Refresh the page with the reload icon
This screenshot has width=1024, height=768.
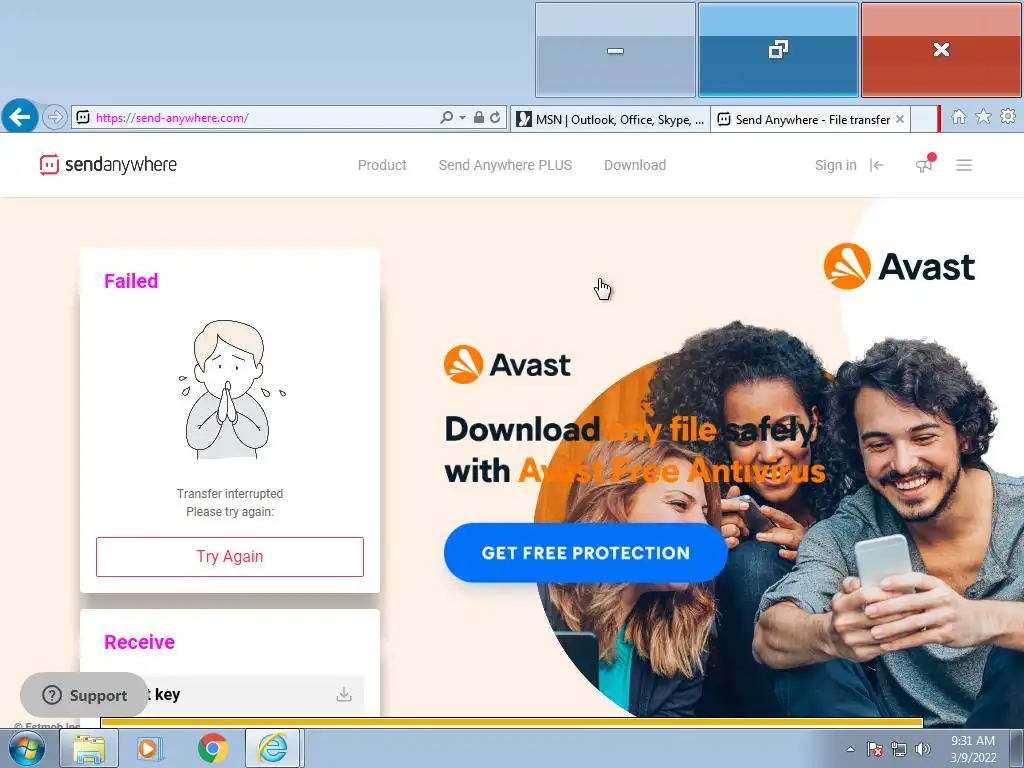click(495, 118)
